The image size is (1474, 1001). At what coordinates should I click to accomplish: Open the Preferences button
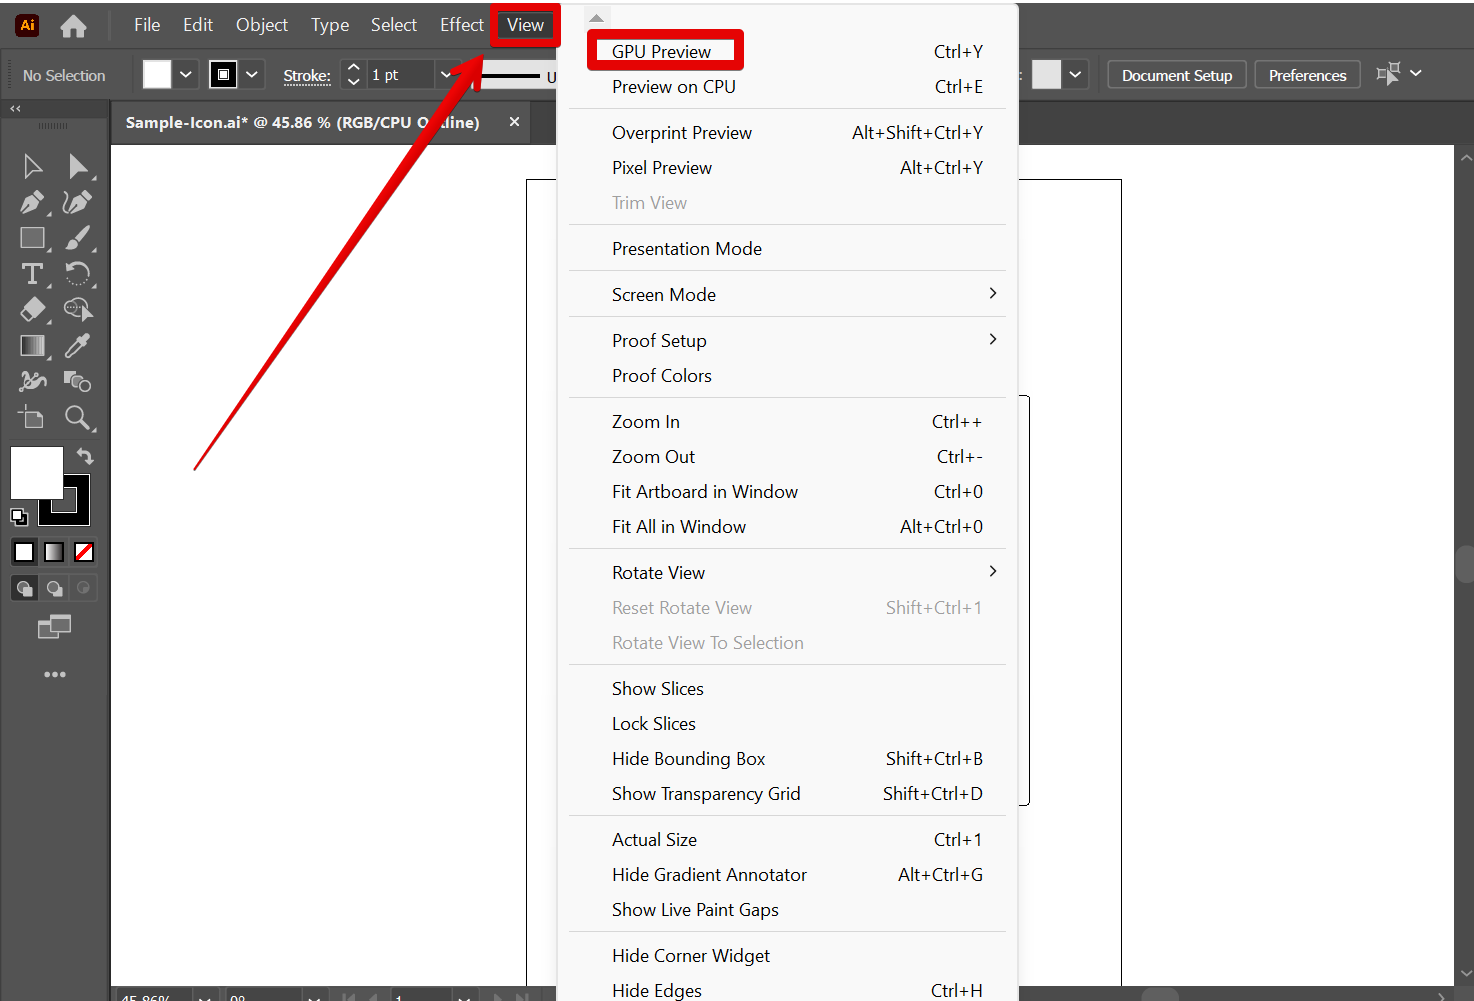(1307, 75)
